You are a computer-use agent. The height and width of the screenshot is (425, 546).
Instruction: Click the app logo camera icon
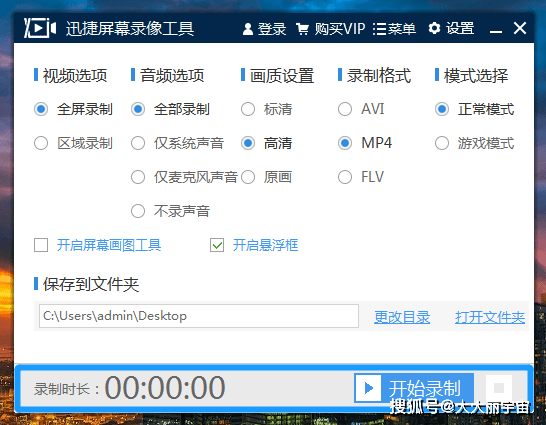(40, 28)
